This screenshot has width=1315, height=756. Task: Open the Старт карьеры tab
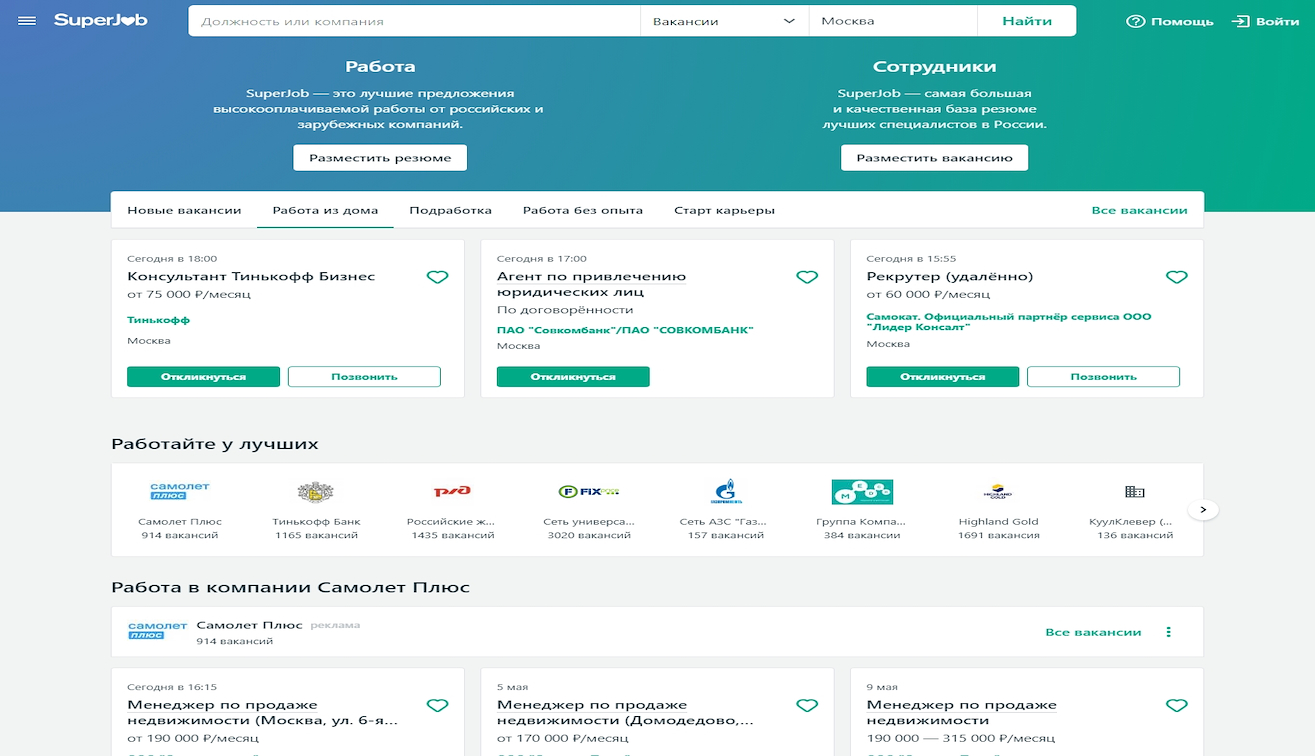tap(724, 211)
